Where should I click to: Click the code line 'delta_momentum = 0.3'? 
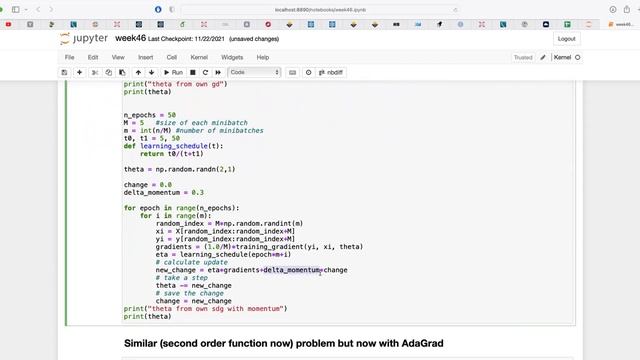[x=164, y=193]
